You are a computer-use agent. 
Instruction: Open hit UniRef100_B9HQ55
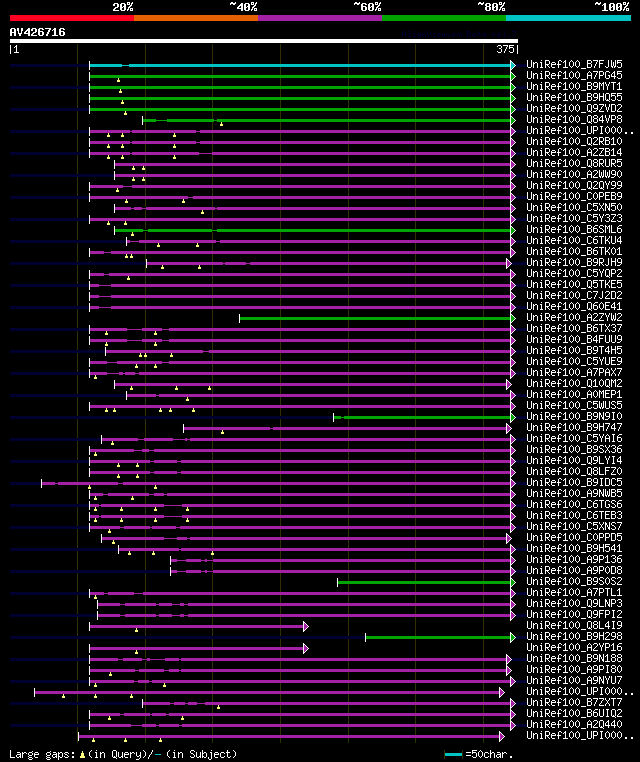(574, 97)
